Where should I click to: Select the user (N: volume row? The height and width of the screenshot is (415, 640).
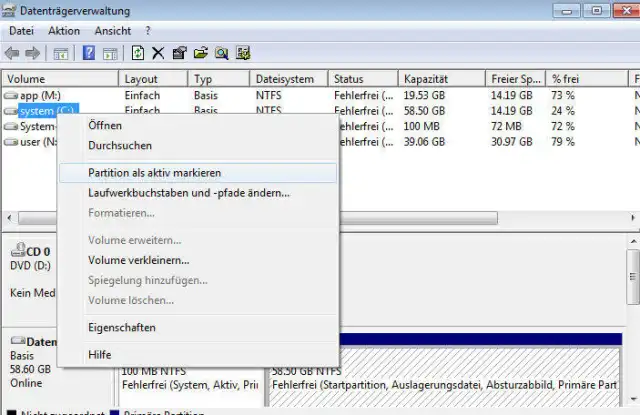pos(38,142)
